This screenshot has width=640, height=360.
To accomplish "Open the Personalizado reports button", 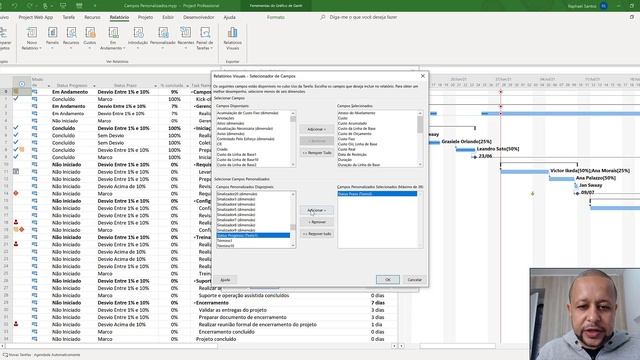I will tap(163, 37).
